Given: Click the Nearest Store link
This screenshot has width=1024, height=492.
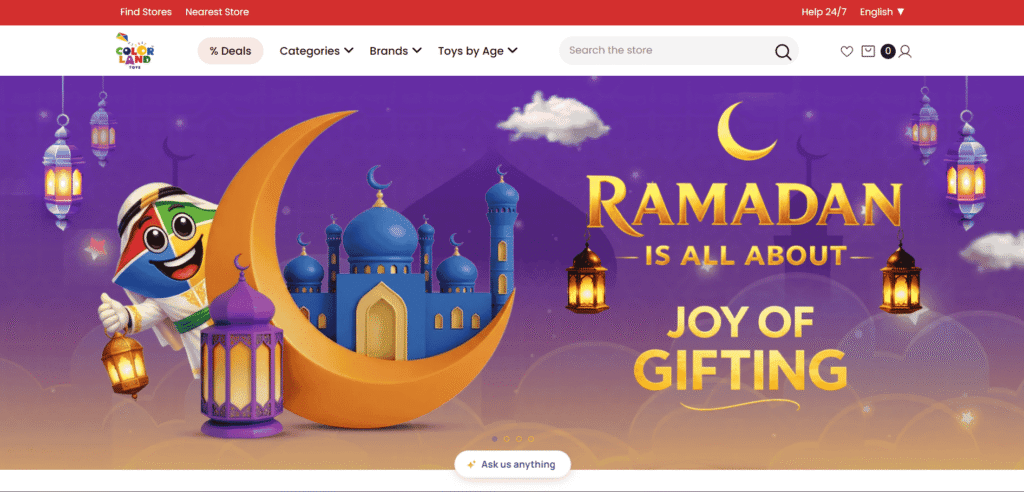Looking at the screenshot, I should [x=217, y=12].
